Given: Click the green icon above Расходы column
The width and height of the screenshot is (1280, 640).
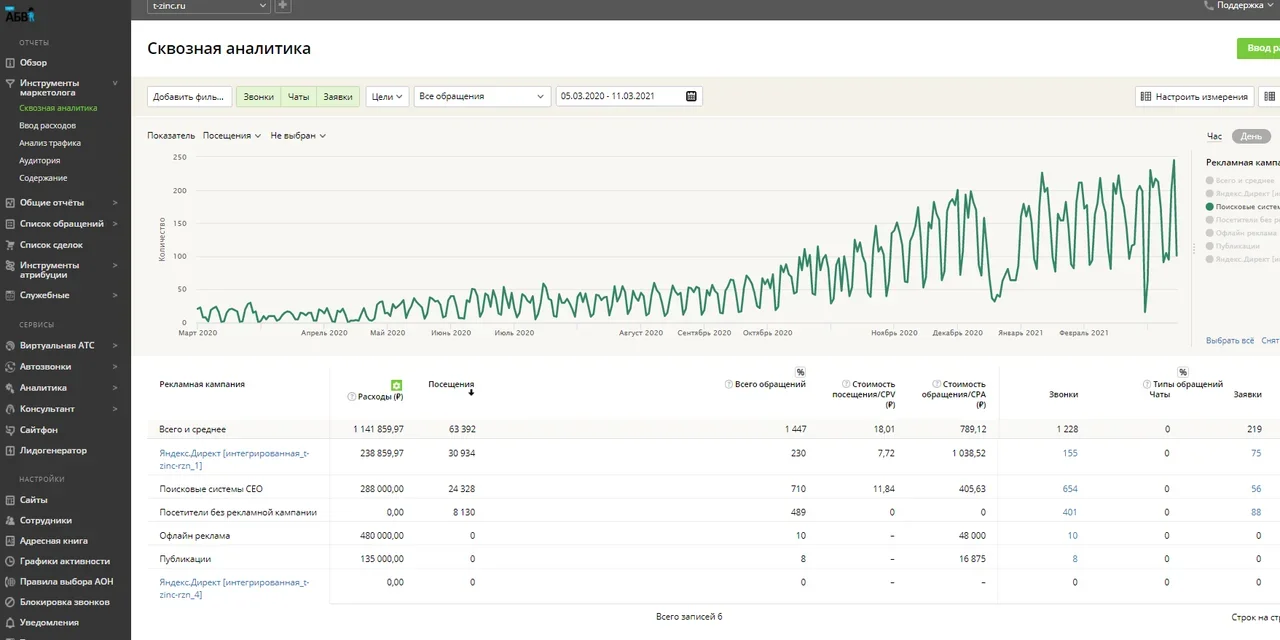Looking at the screenshot, I should pos(396,385).
